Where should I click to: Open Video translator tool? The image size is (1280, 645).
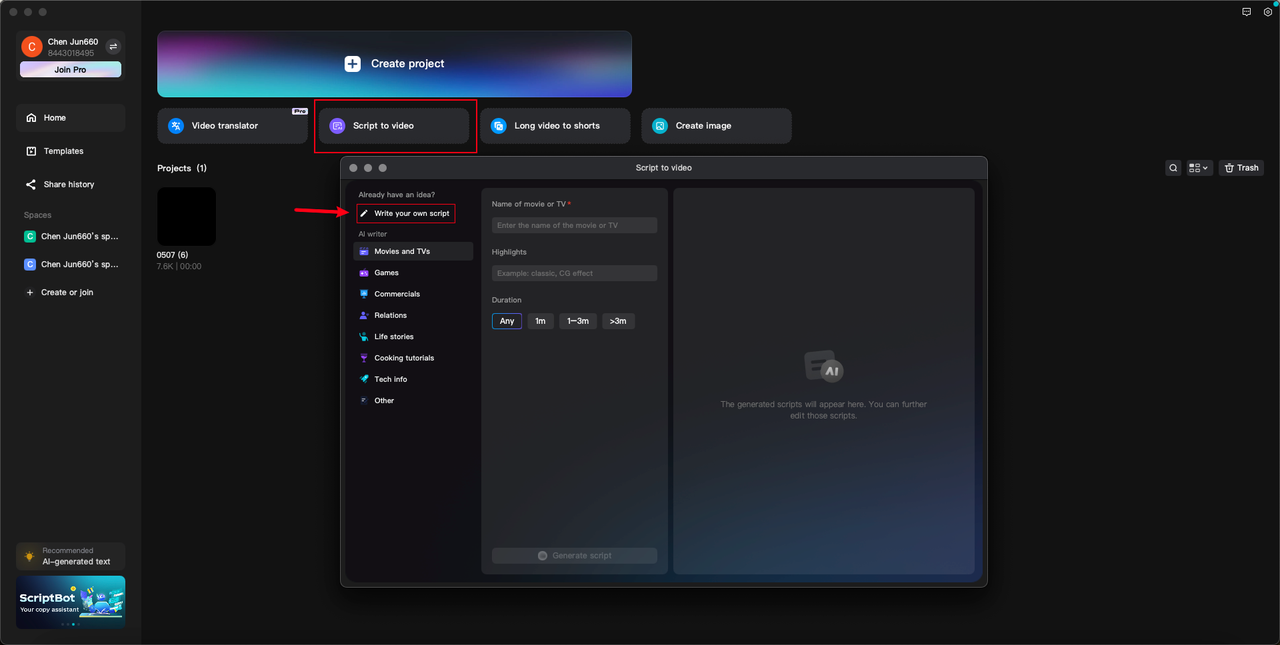232,126
